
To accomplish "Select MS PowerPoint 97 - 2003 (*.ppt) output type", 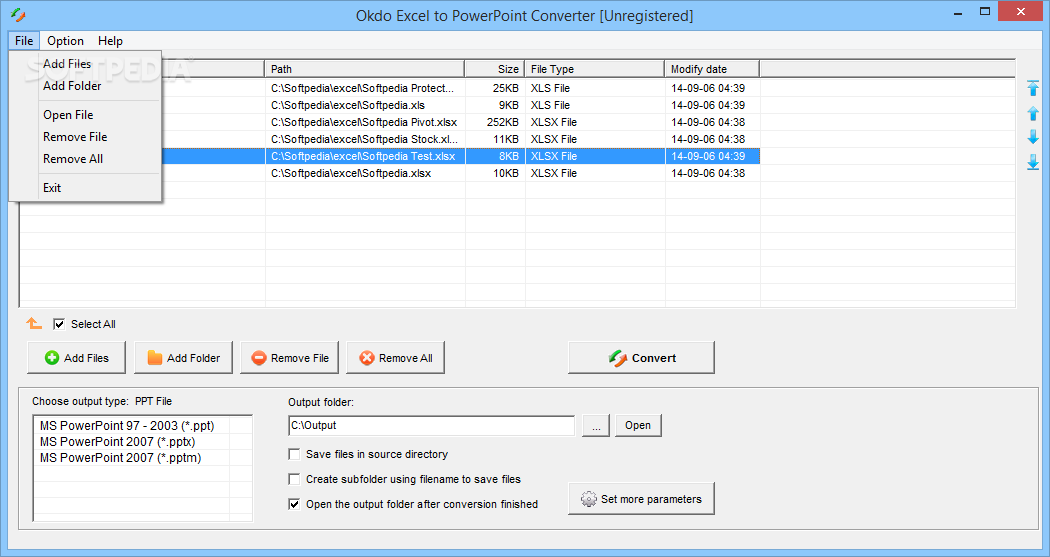I will pos(127,426).
